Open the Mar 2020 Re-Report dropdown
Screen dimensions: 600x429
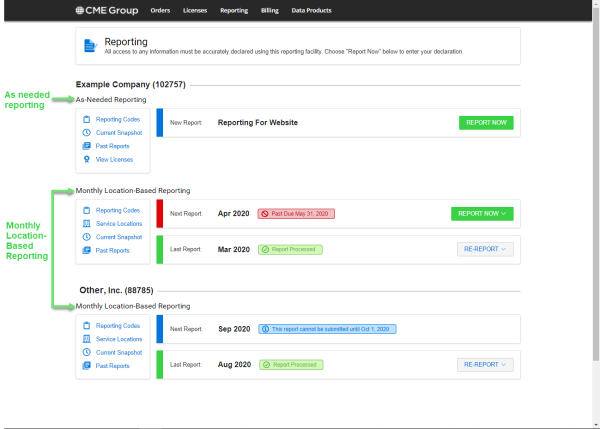point(485,249)
